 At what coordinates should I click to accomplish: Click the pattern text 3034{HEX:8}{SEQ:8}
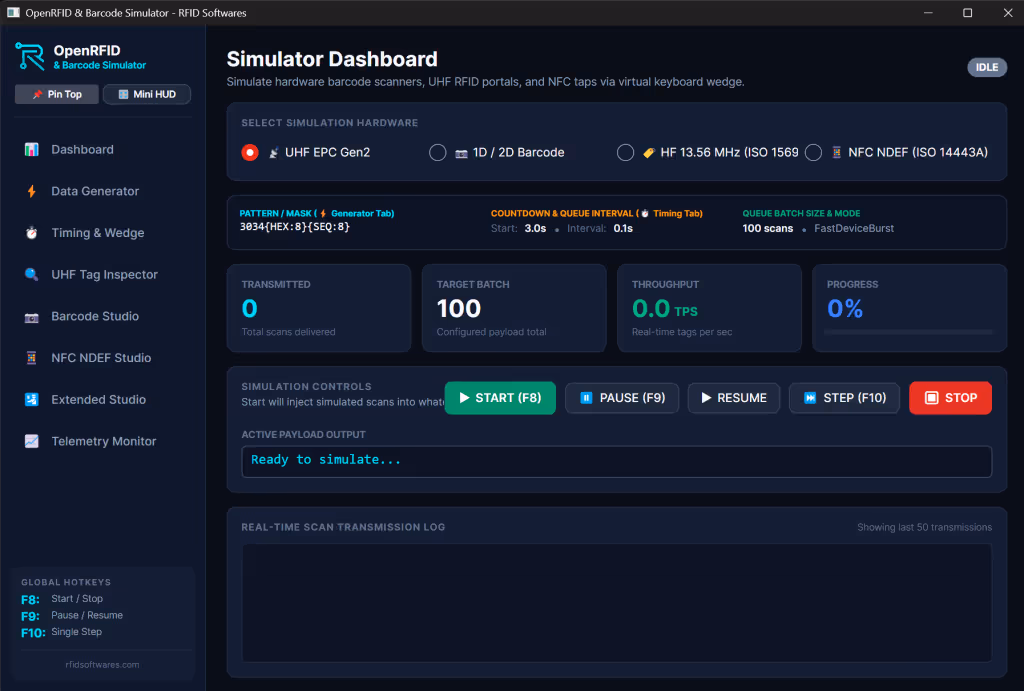295,227
